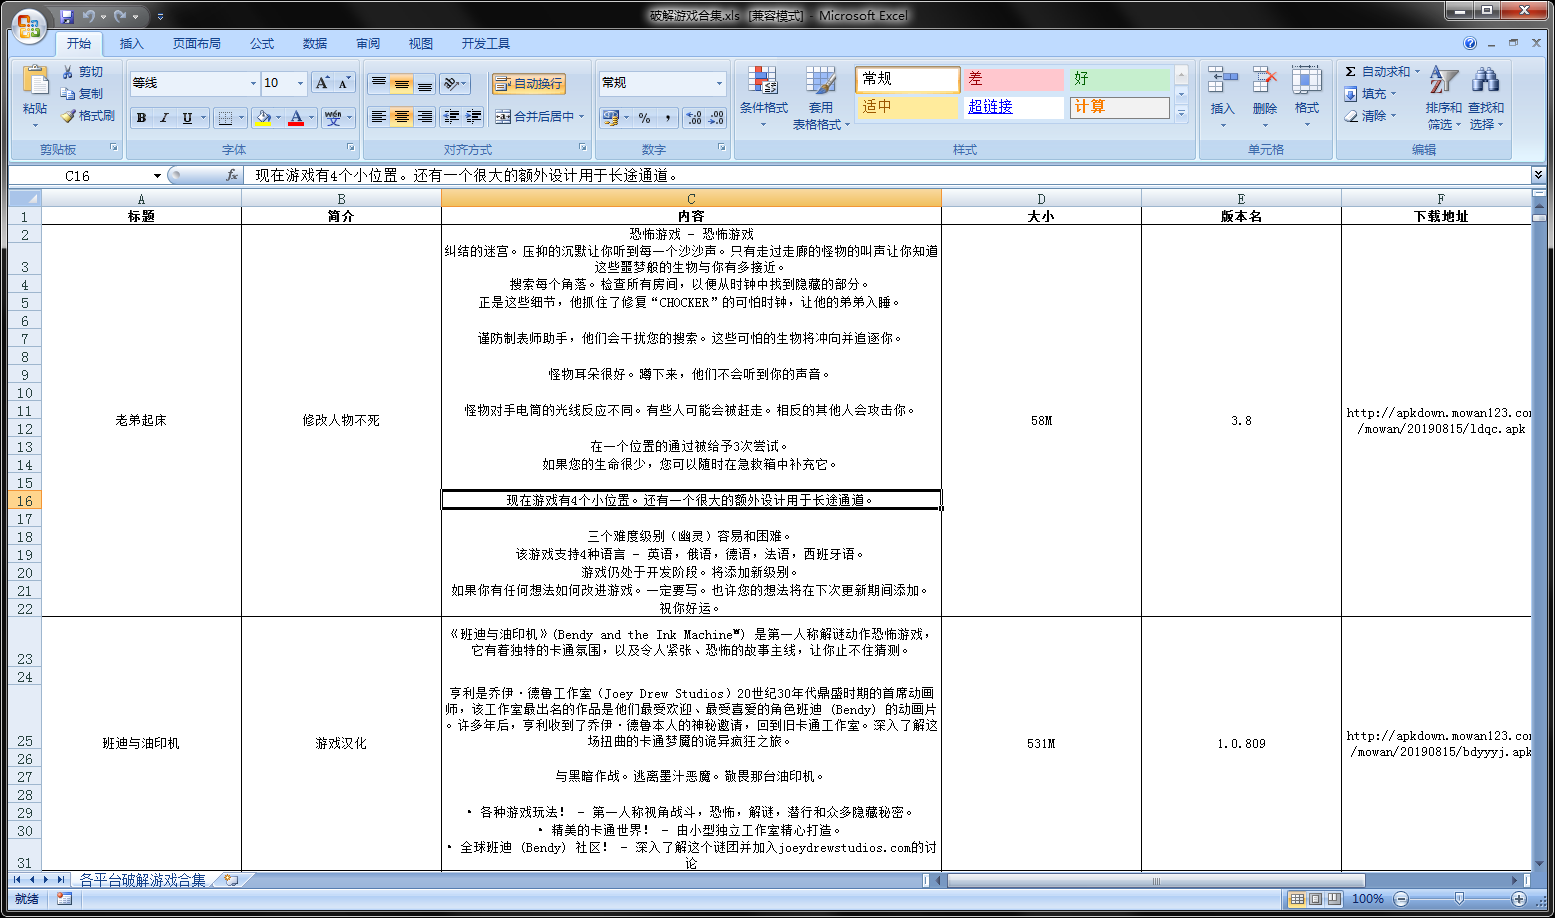This screenshot has height=918, width=1555.
Task: Increase decimal places
Action: coord(694,118)
